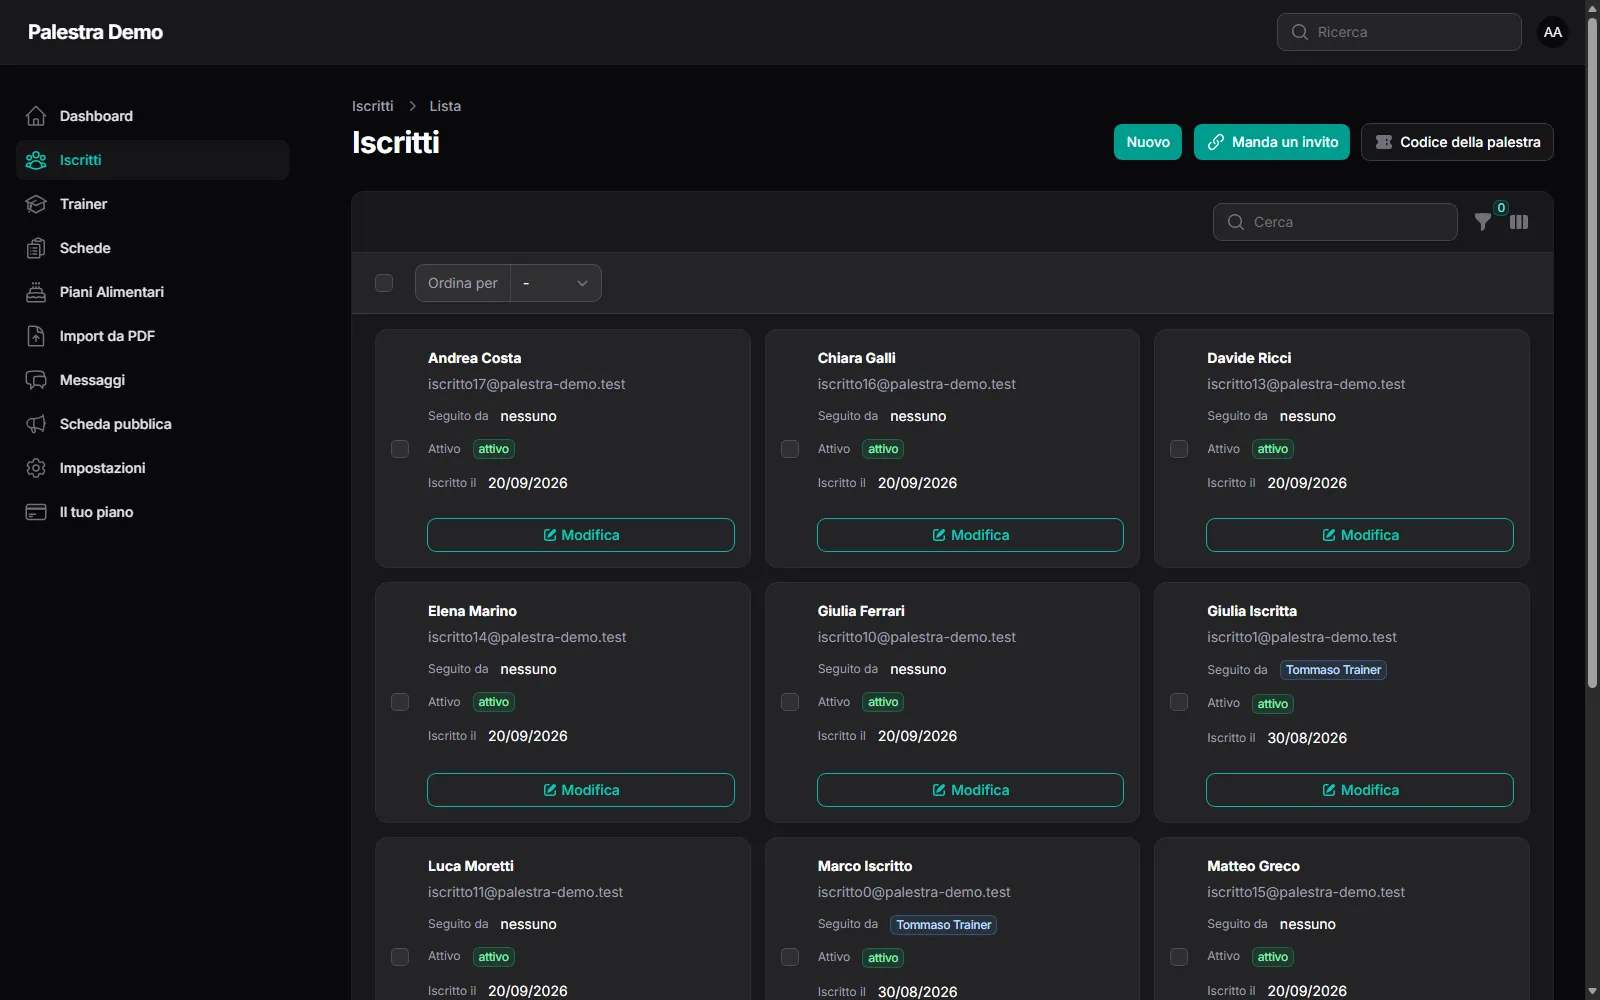
Task: Toggle columns with the column layout icon
Action: click(1519, 222)
